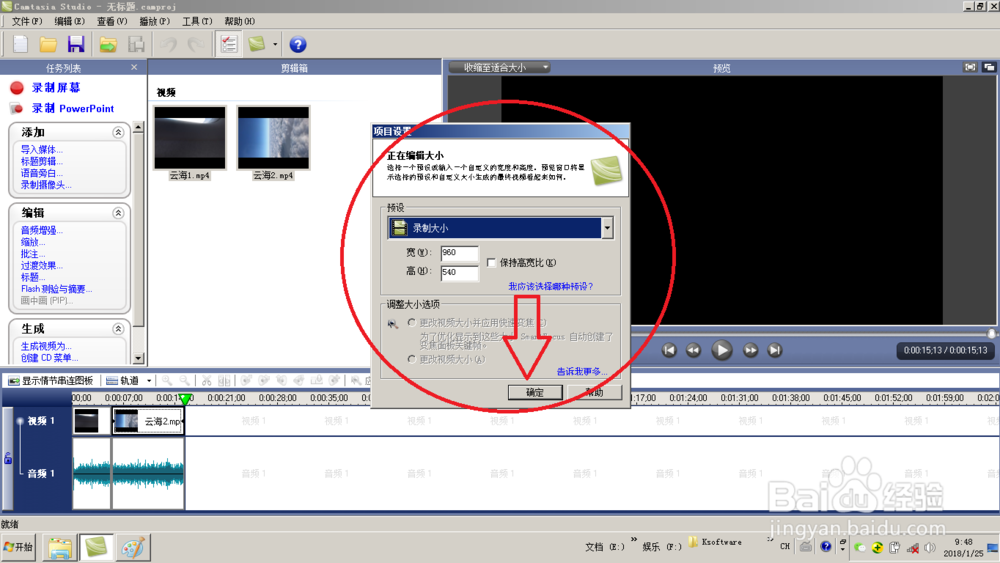Click the Help button in the dialog
The image size is (1000, 563).
(594, 392)
